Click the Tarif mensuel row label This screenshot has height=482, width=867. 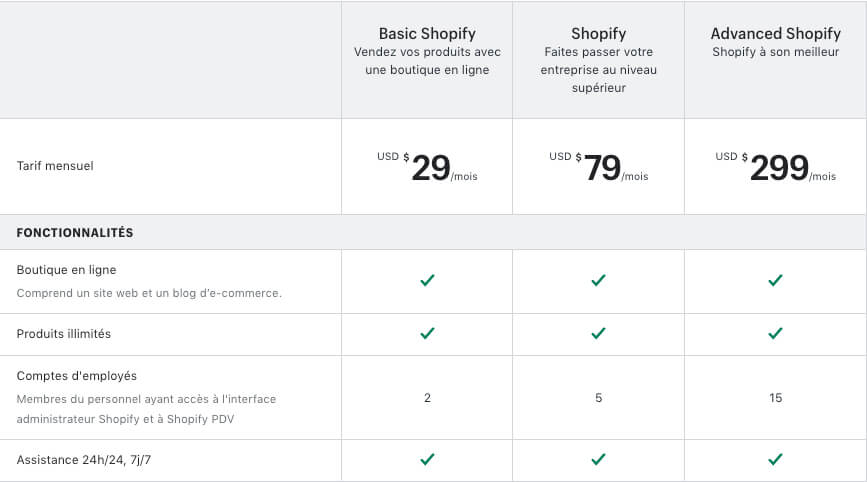pos(55,166)
